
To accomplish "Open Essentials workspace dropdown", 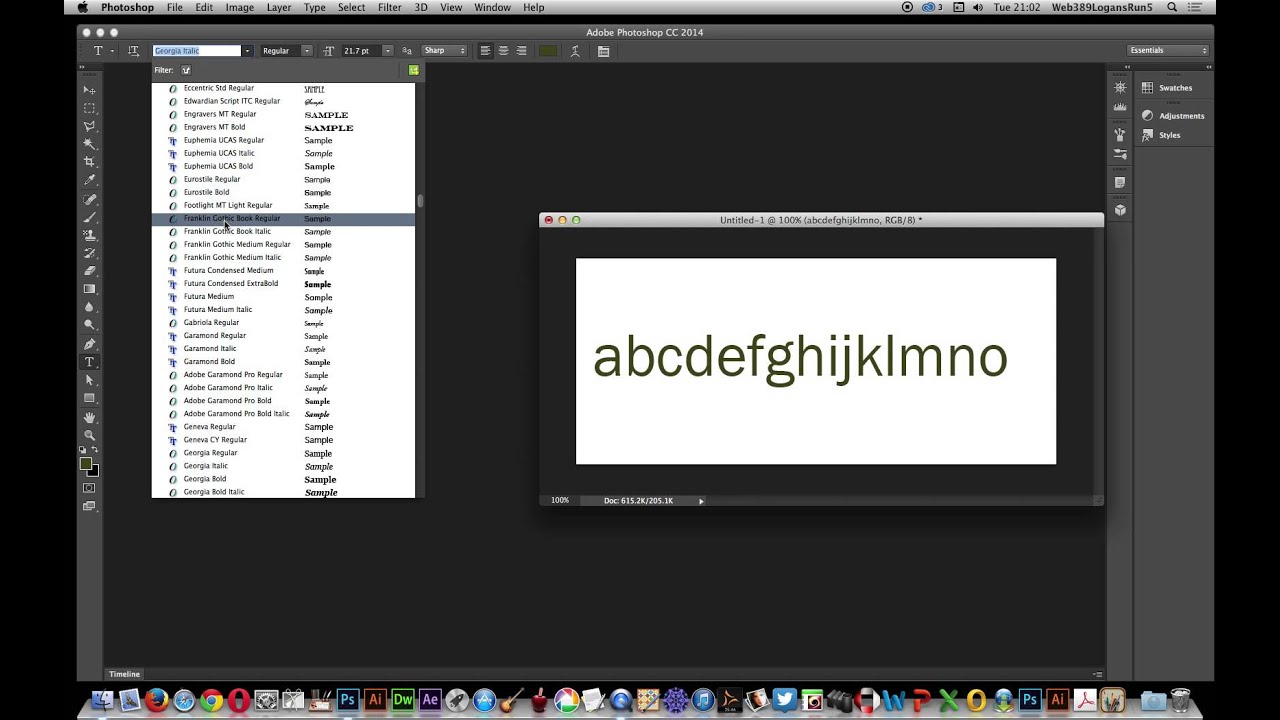I will (x=1167, y=50).
